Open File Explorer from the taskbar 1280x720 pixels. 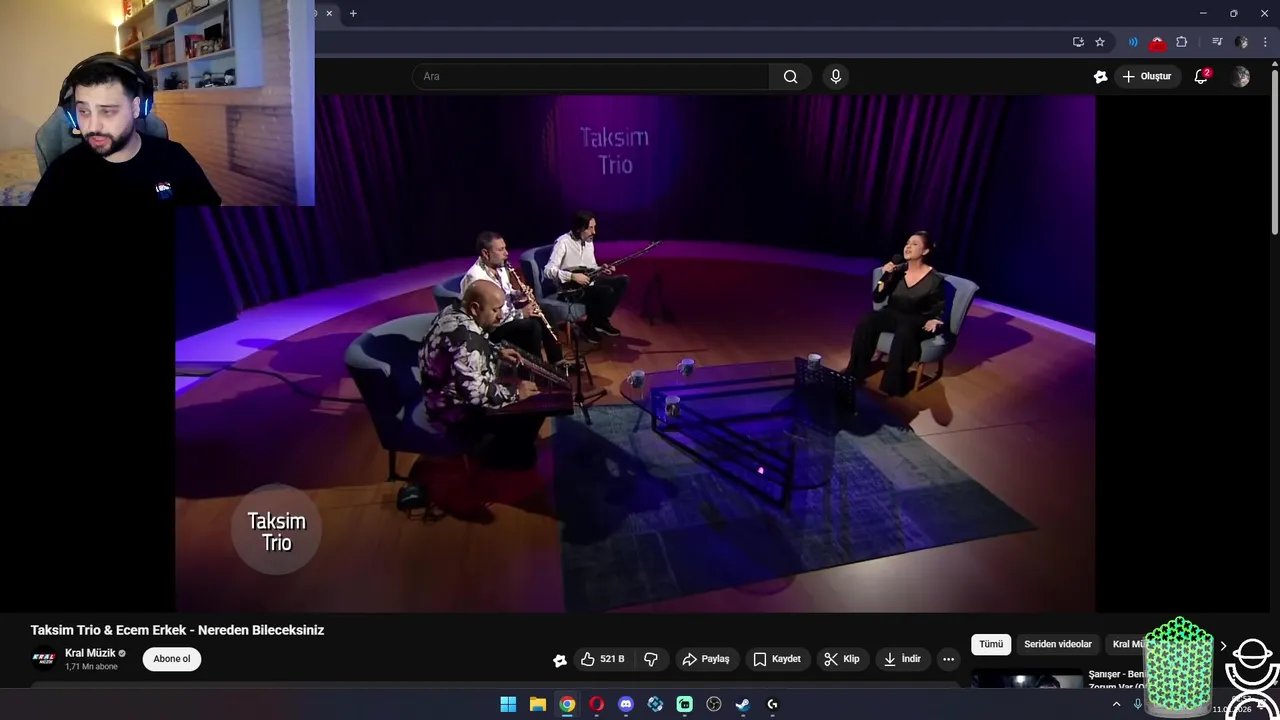pyautogui.click(x=537, y=704)
